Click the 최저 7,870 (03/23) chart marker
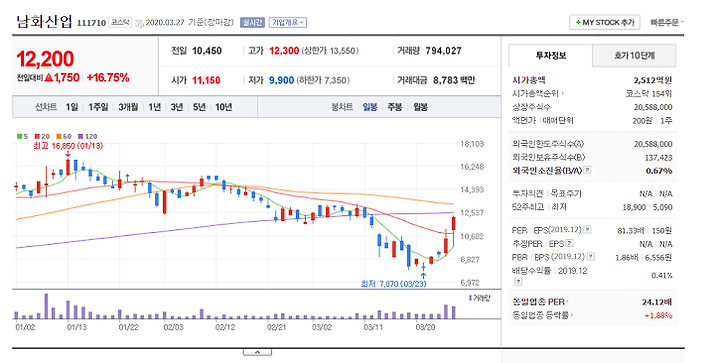This screenshot has width=720, height=363. tap(394, 284)
